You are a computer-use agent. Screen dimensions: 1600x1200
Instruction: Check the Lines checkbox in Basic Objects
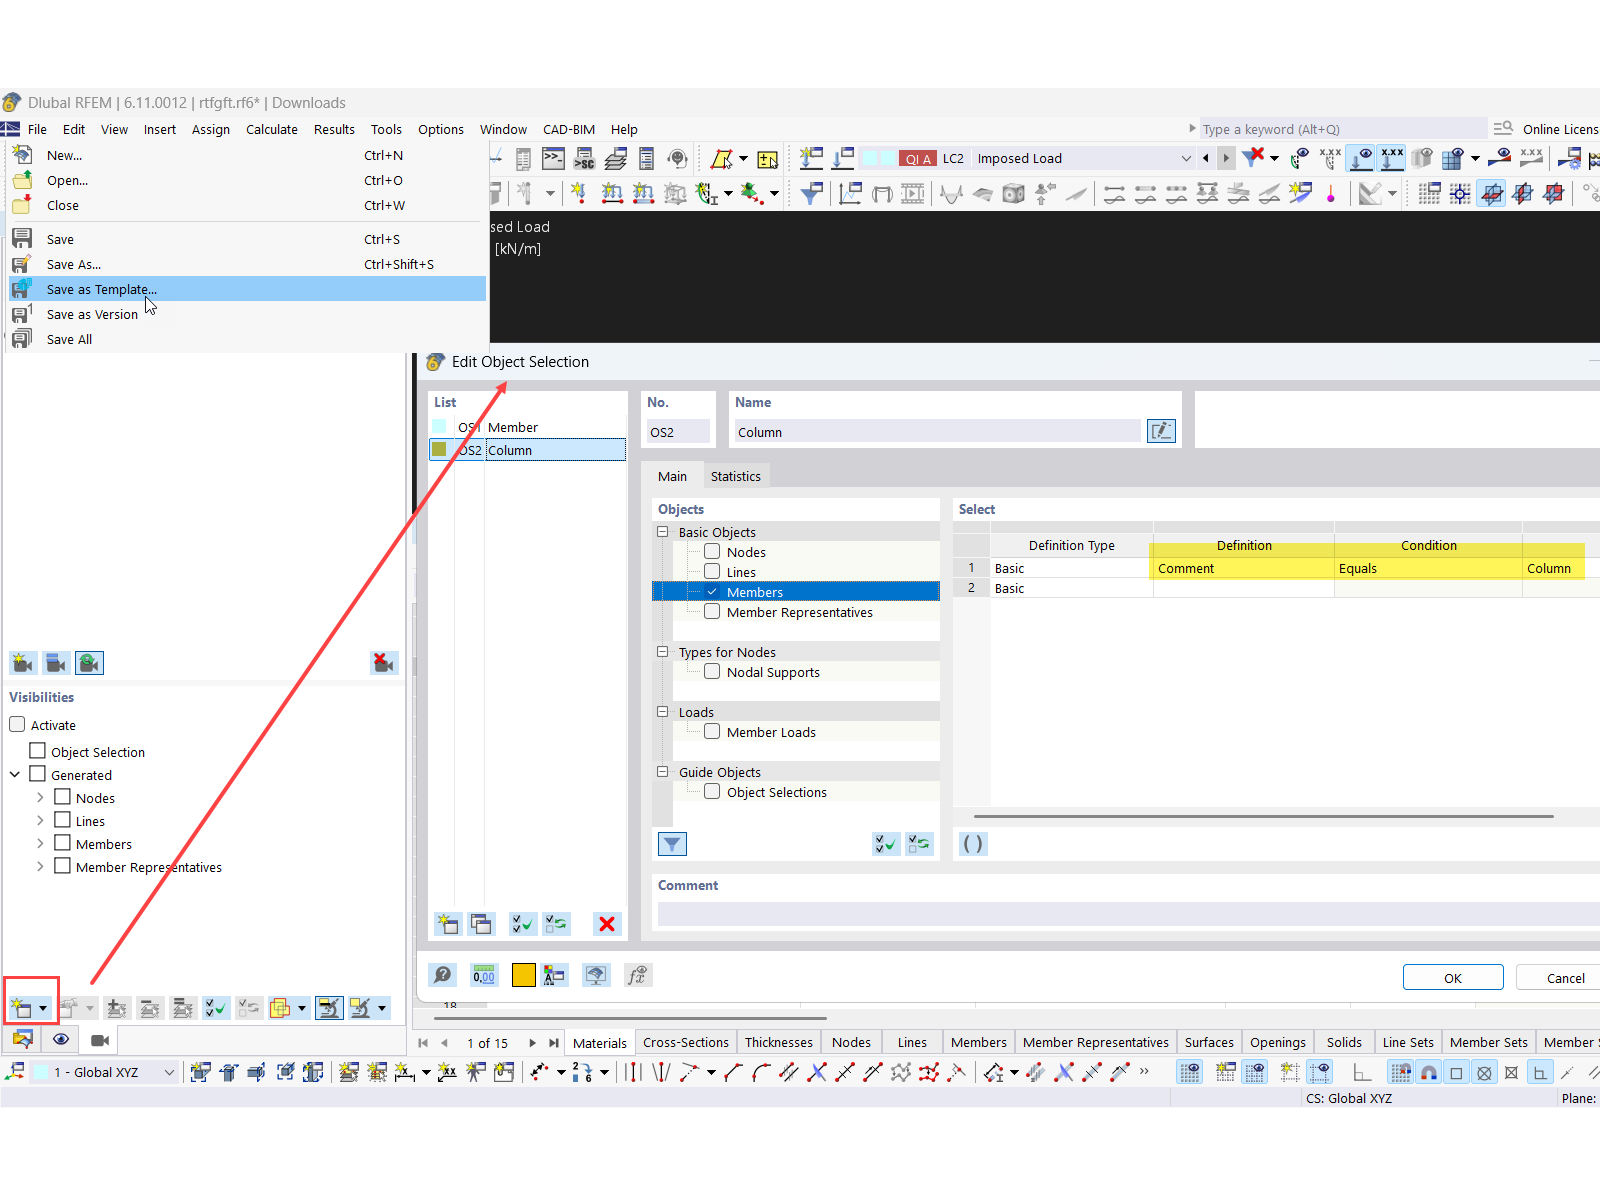[x=712, y=571]
